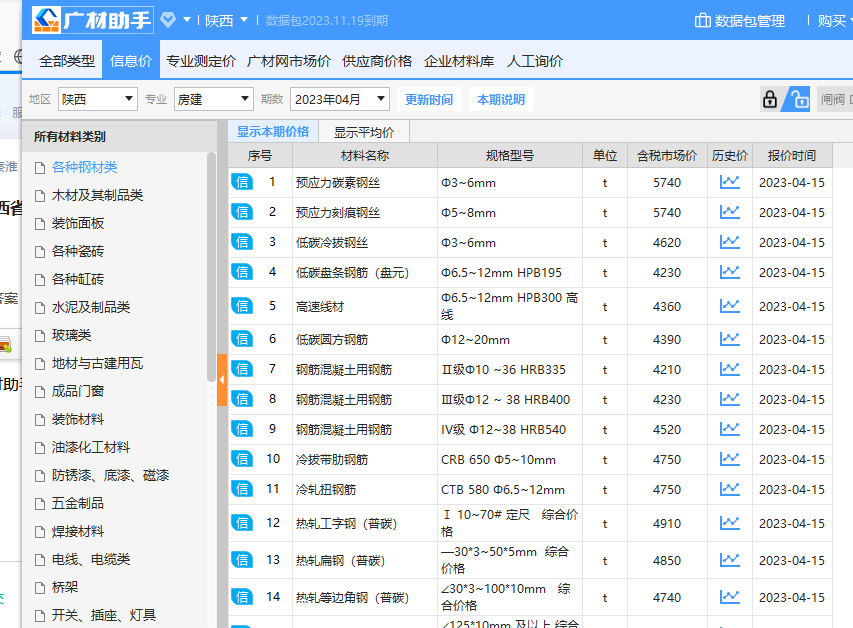The width and height of the screenshot is (853, 628).
Task: Open history price chart for 低碳冷拔钢丝
Action: (730, 242)
